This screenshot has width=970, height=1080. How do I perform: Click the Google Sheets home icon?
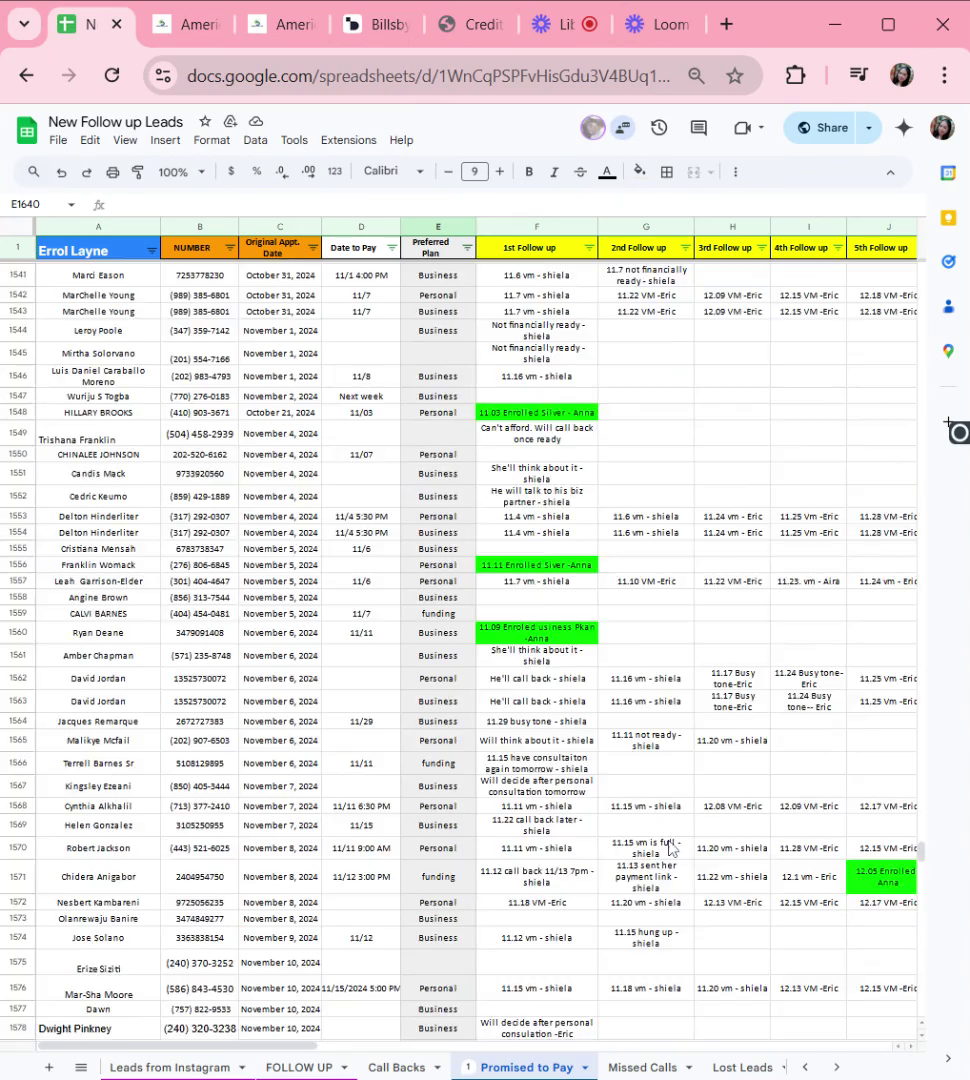(x=27, y=130)
